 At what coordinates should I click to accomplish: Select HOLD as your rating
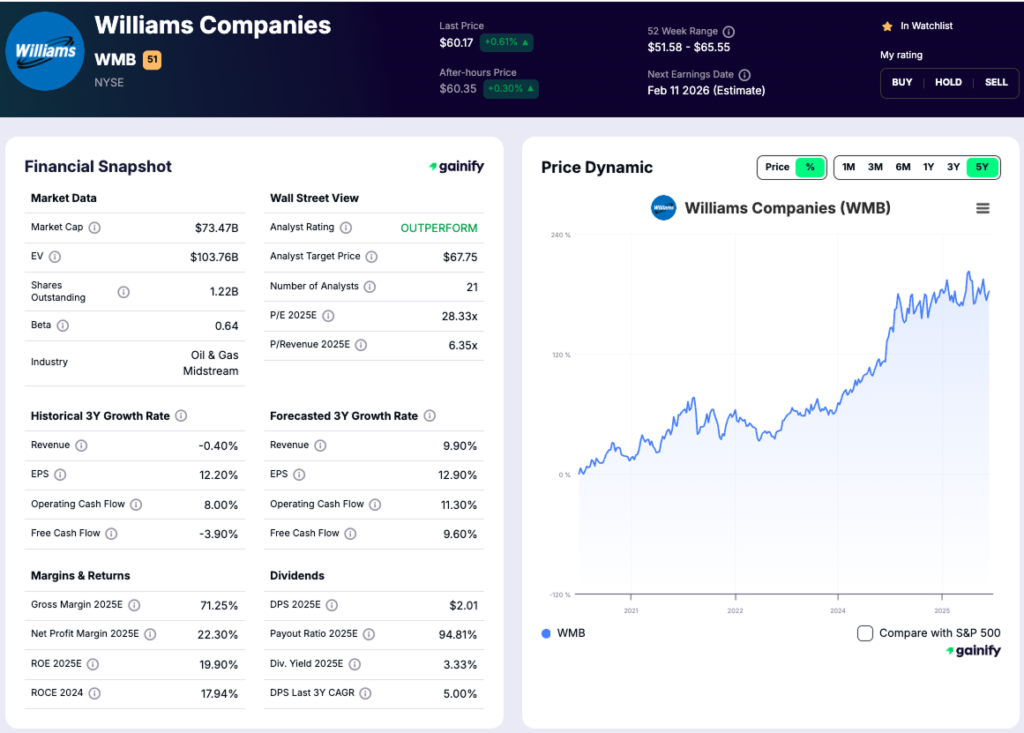[x=948, y=82]
